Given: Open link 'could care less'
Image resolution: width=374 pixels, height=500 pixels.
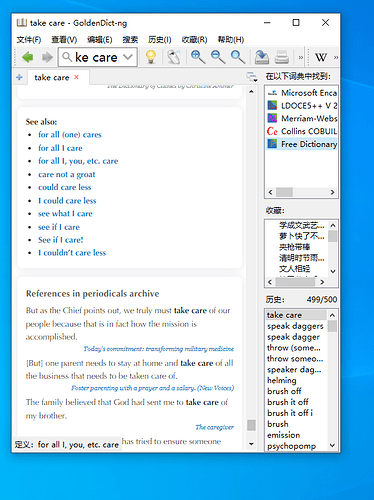Looking at the screenshot, I should coord(64,187).
